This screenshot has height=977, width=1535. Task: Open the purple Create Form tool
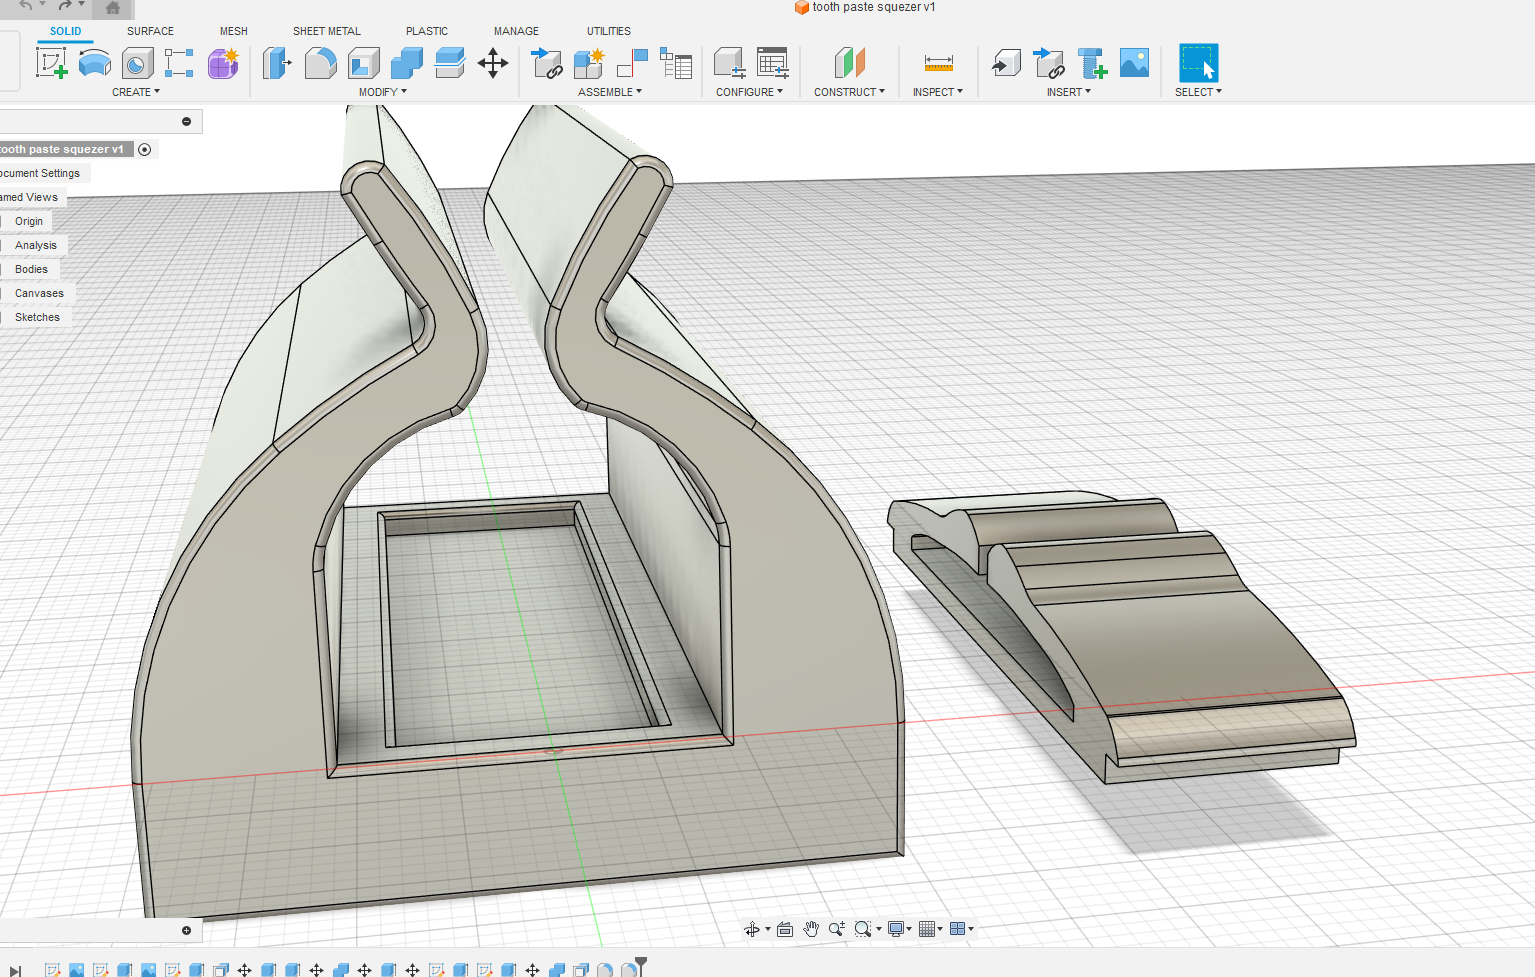(x=223, y=64)
